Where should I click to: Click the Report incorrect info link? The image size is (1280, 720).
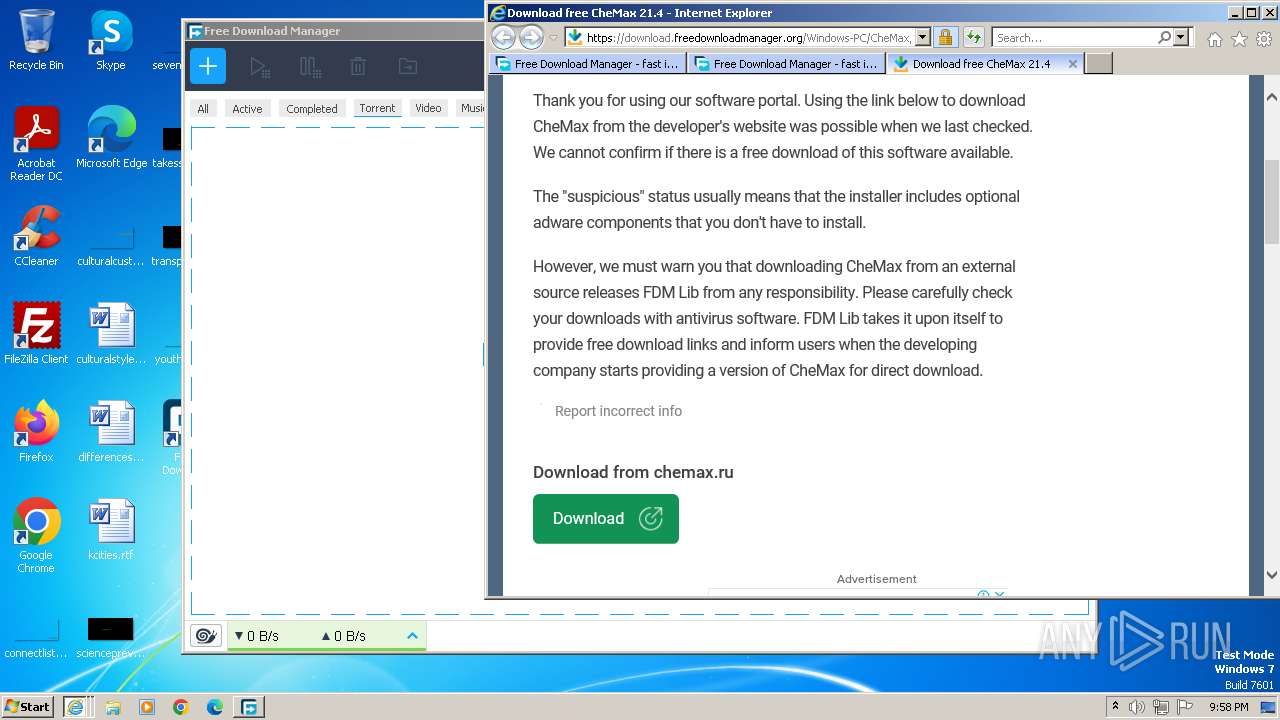(618, 411)
